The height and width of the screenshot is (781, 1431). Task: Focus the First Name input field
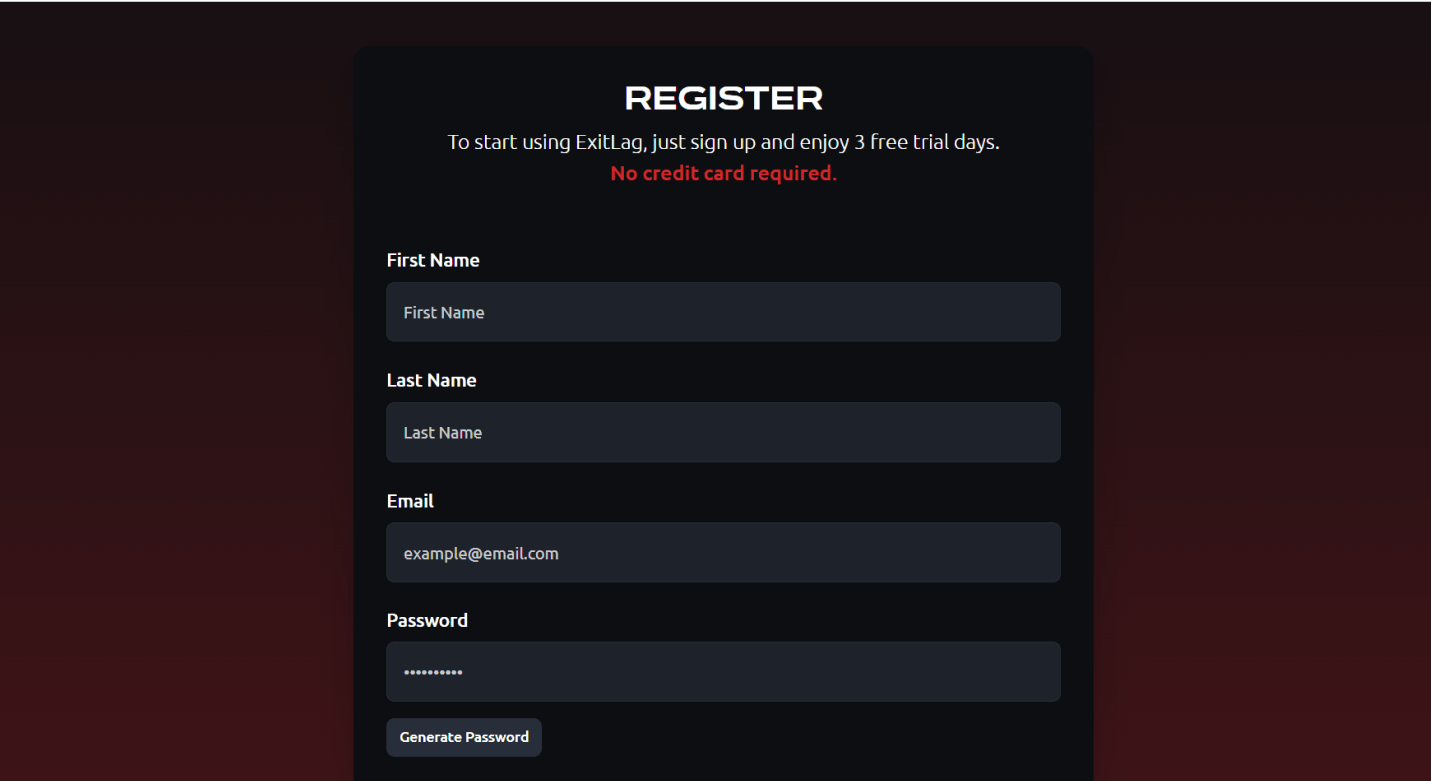(x=723, y=312)
